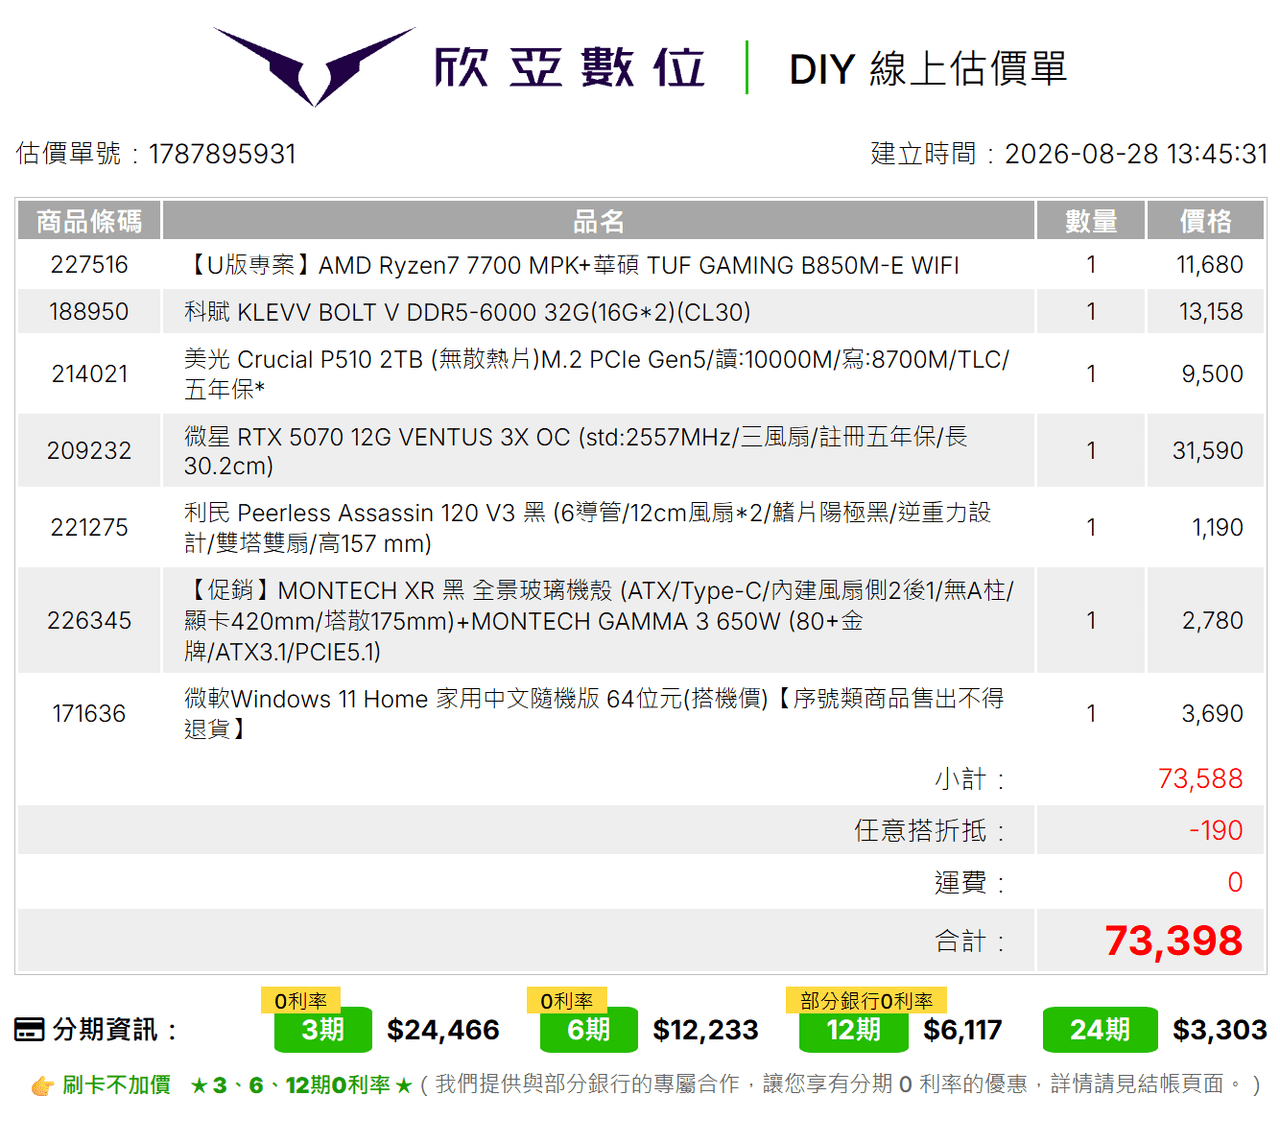The width and height of the screenshot is (1280, 1124).
Task: Click barcode 214021
Action: [89, 374]
